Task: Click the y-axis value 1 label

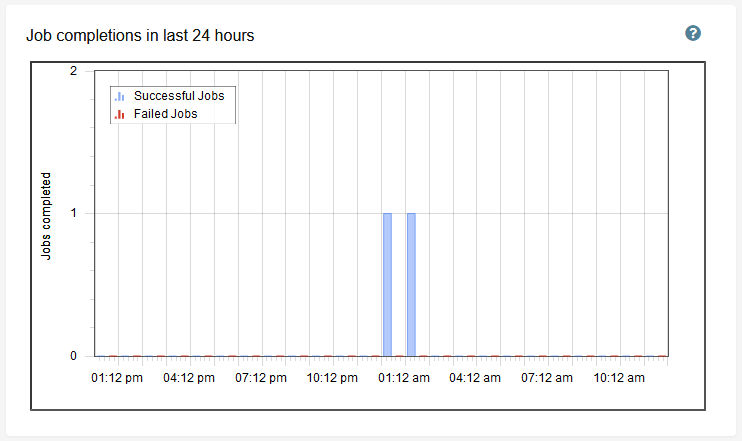Action: click(74, 213)
